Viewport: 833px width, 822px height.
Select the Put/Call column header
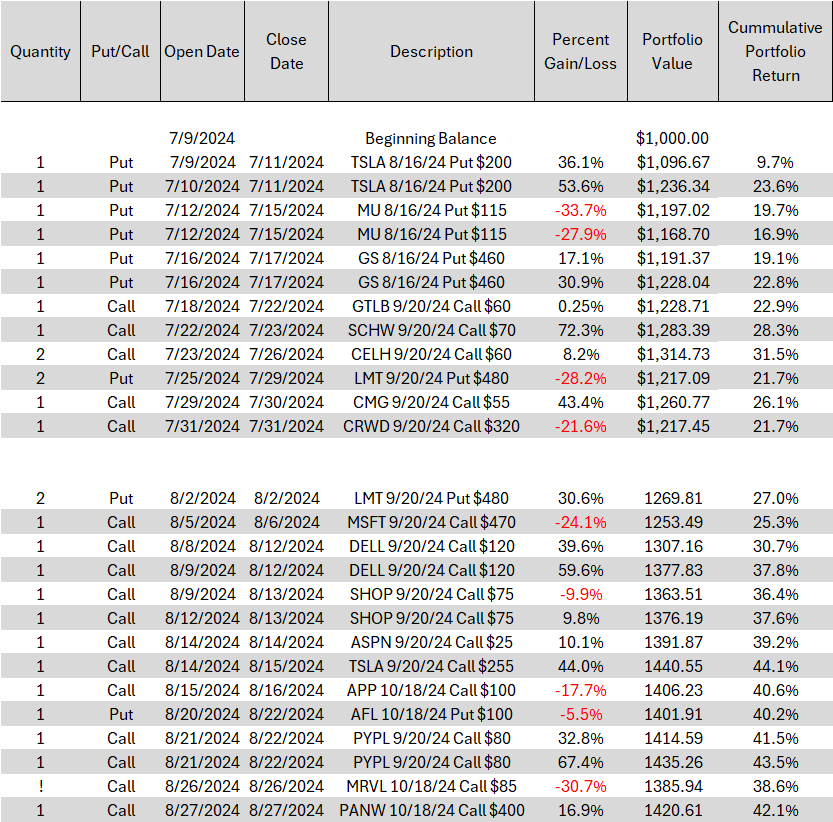pos(121,51)
